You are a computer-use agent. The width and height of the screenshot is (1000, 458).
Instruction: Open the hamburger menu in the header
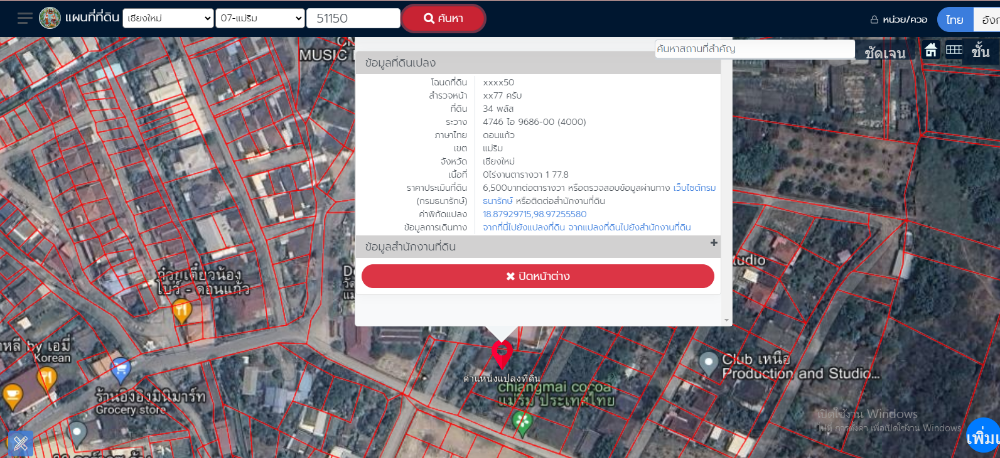25,18
